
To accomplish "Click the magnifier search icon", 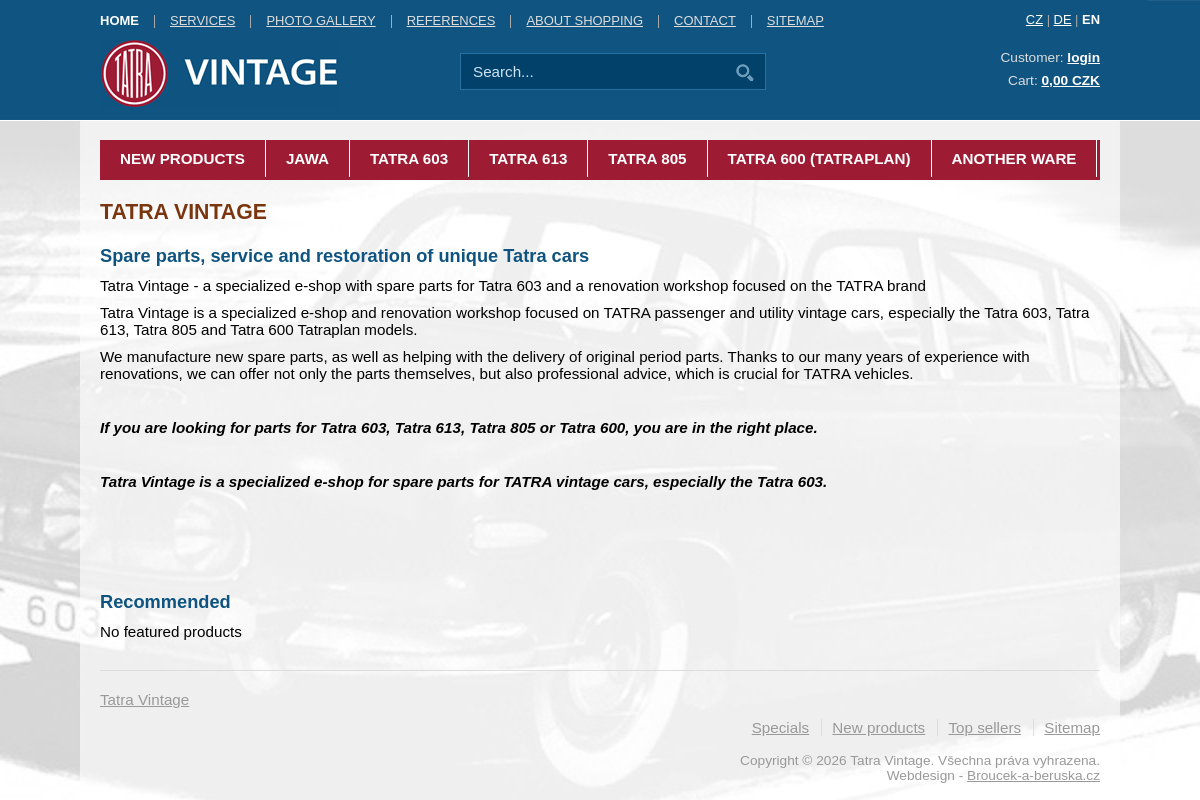I will [x=744, y=72].
